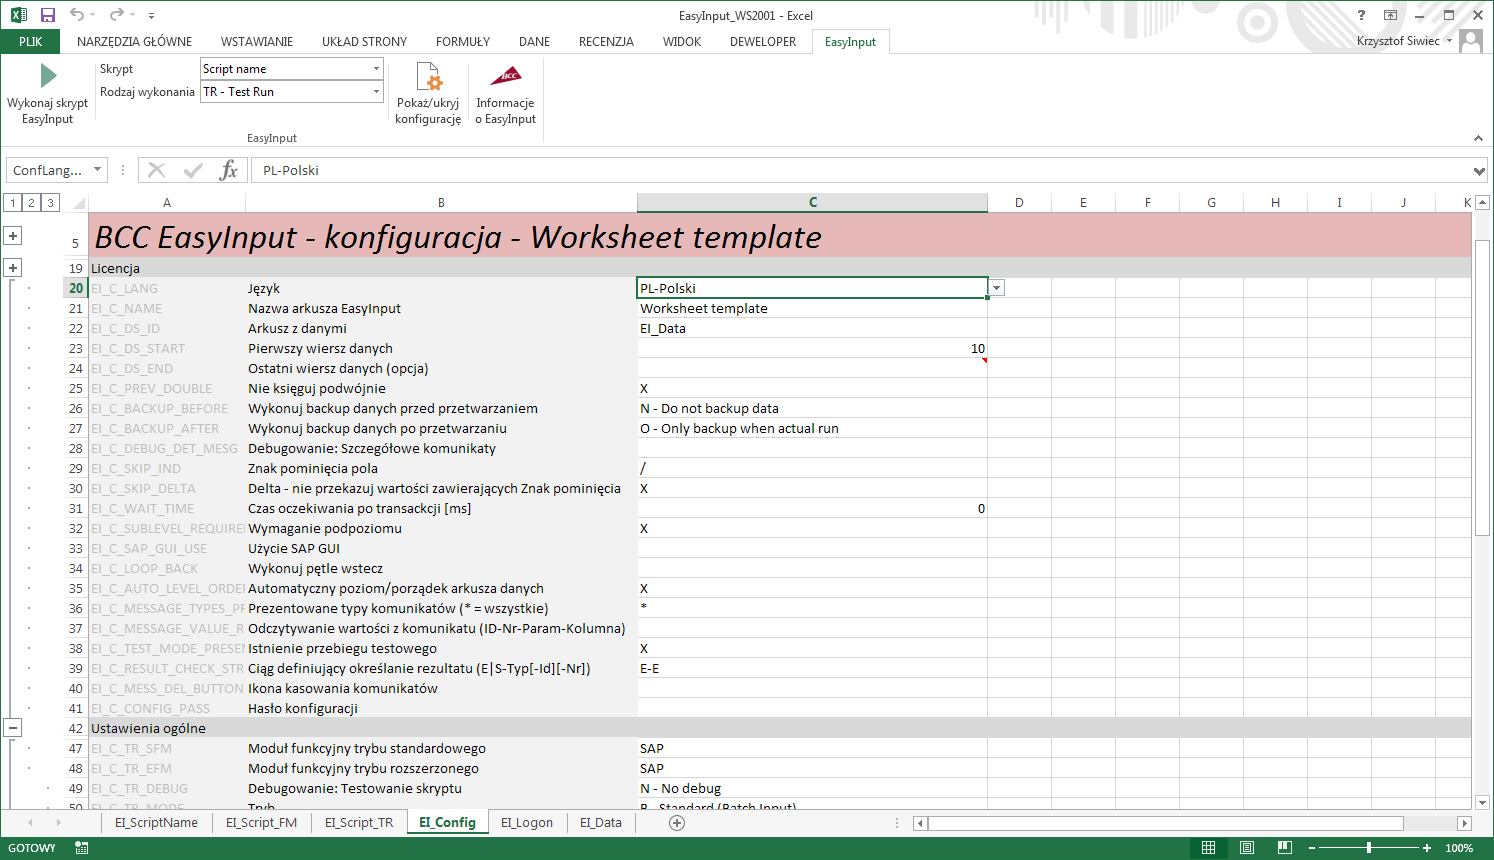Collapse the ribbon with the arrow
Screen dimensions: 1494x860
click(x=1478, y=138)
